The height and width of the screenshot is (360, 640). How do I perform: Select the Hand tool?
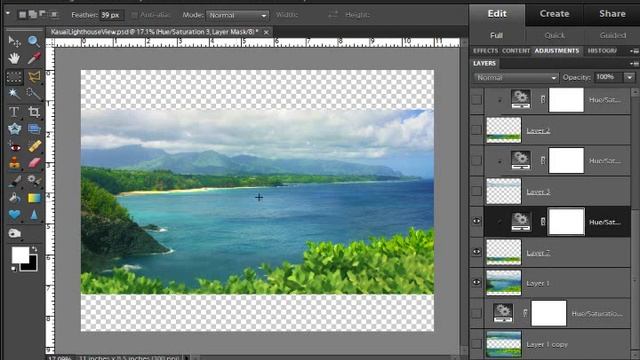click(x=14, y=58)
